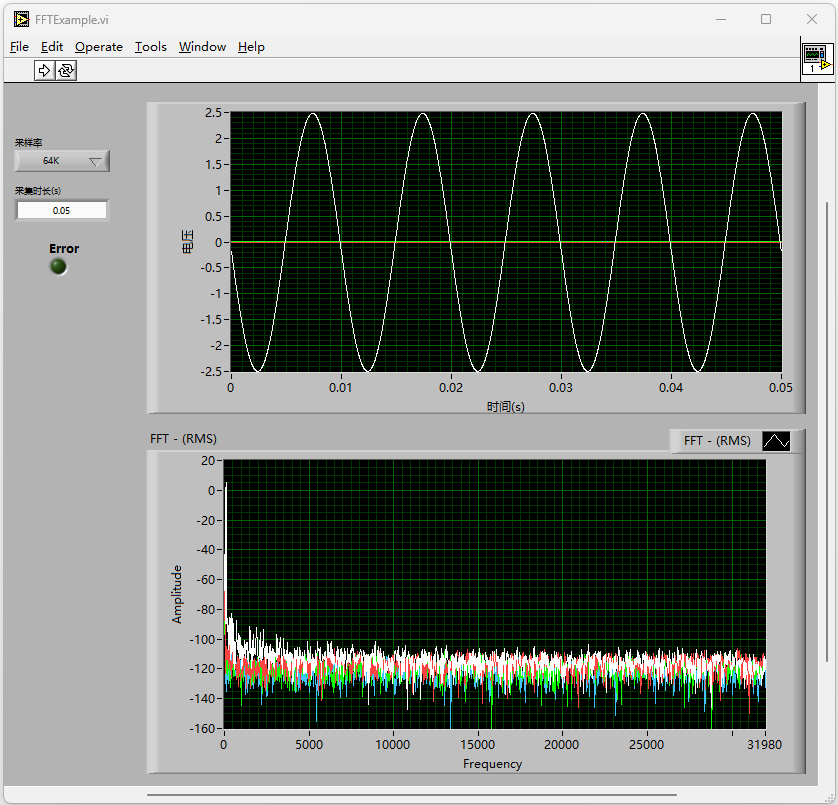Click the round Error LED indicator

[59, 266]
